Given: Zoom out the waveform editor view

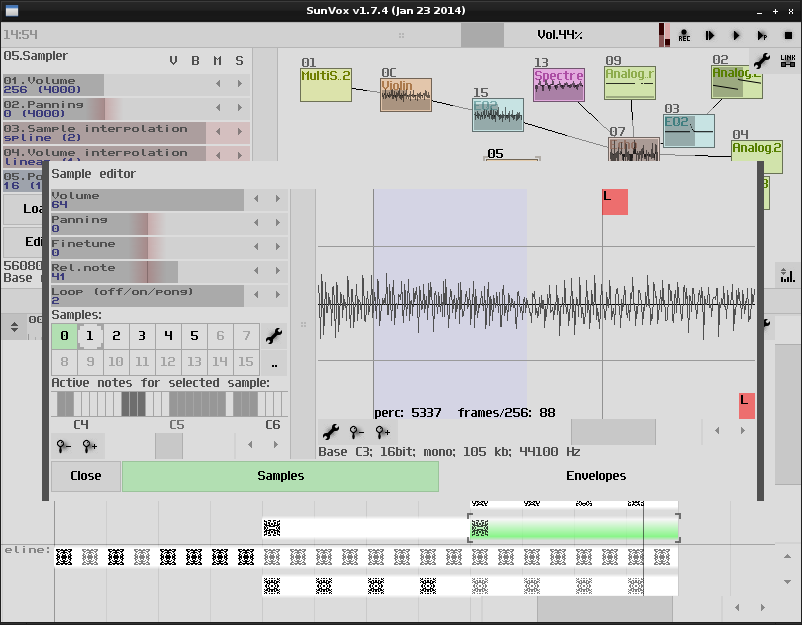Looking at the screenshot, I should tap(356, 432).
